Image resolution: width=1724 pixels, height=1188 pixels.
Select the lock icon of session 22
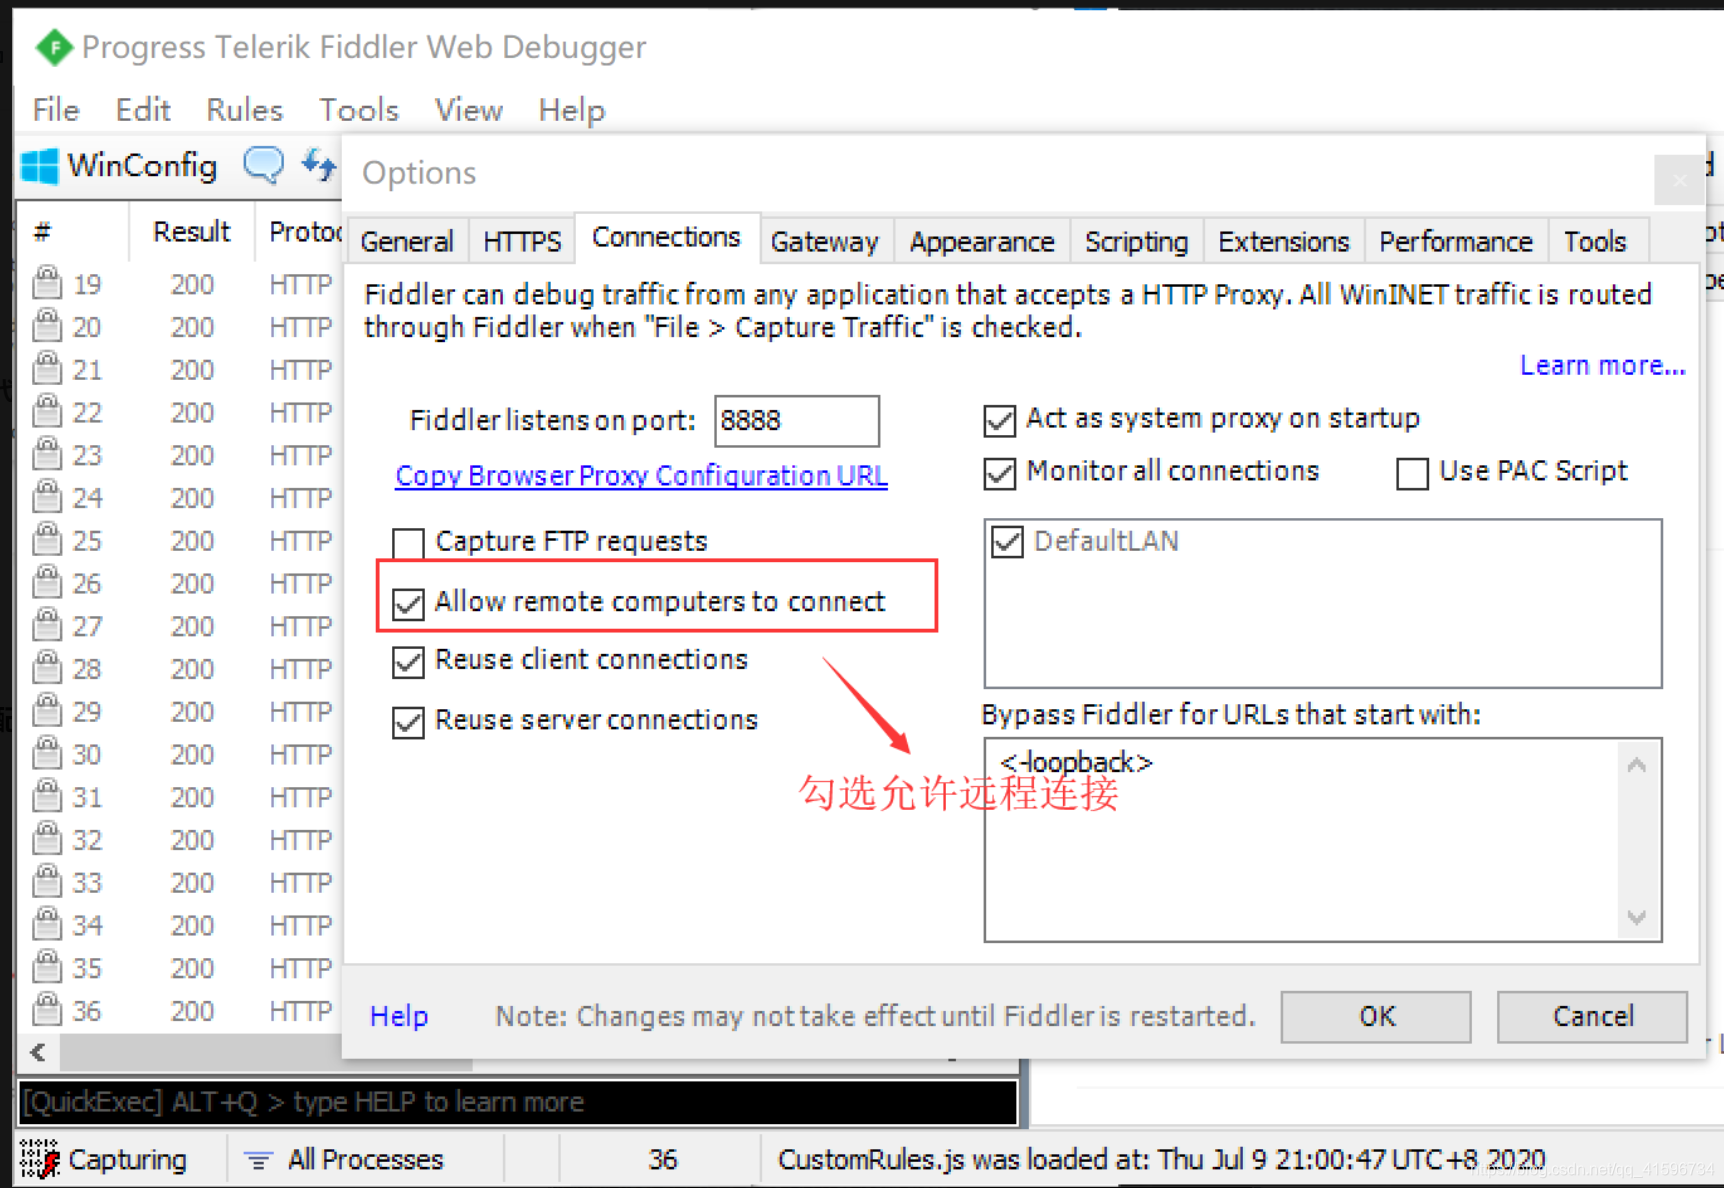pos(47,411)
